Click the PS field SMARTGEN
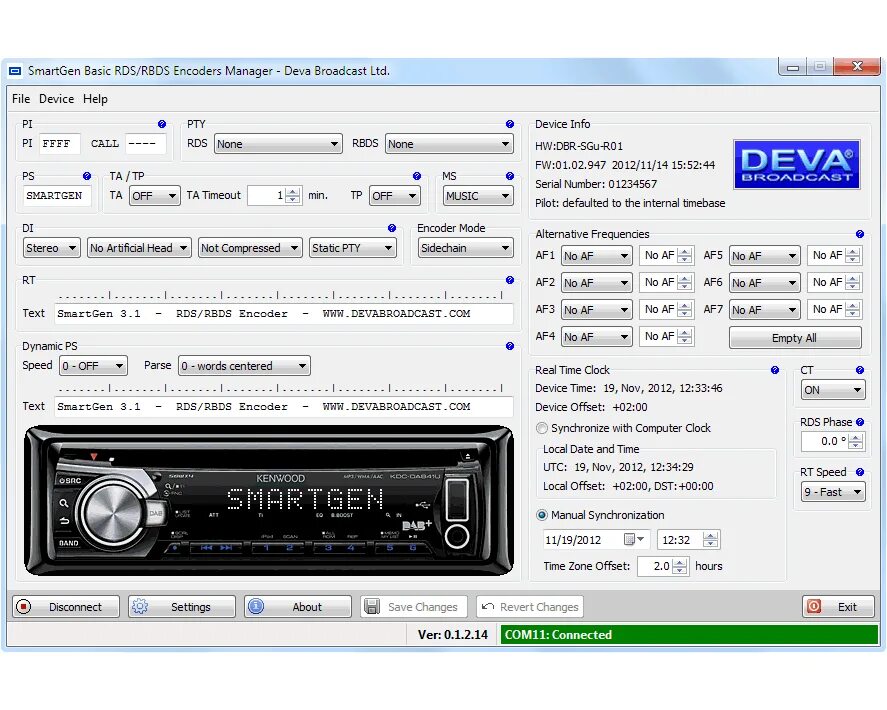Screen dimensions: 887x710 pyautogui.click(x=57, y=196)
